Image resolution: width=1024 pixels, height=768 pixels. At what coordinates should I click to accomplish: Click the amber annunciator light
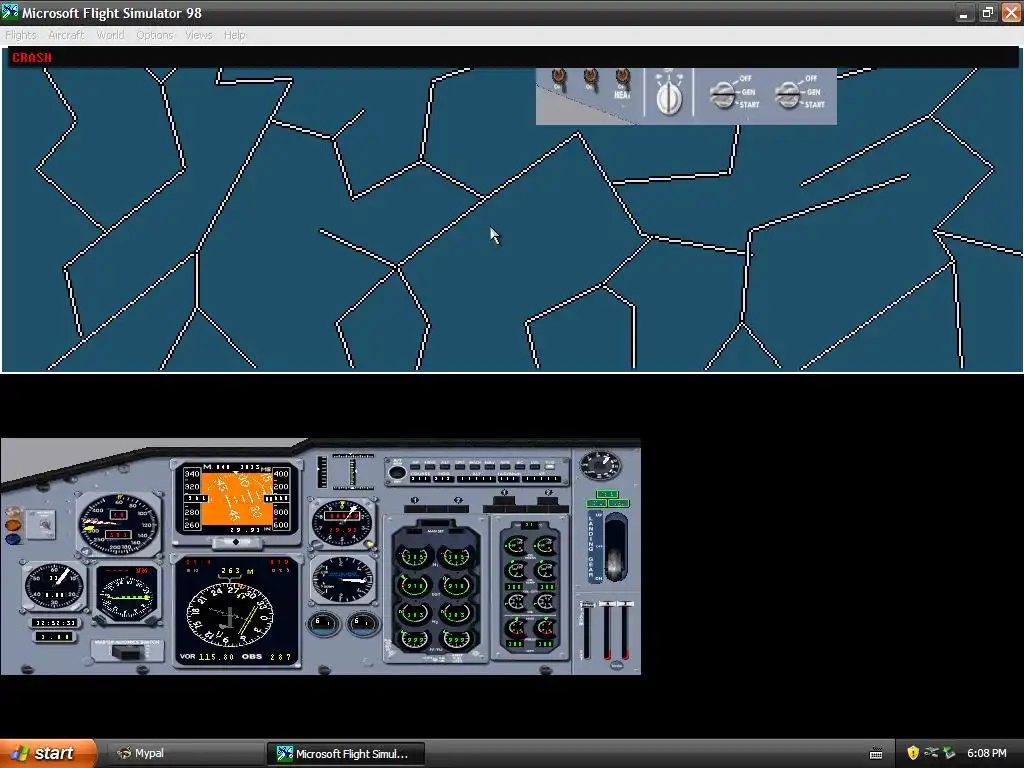[x=13, y=525]
